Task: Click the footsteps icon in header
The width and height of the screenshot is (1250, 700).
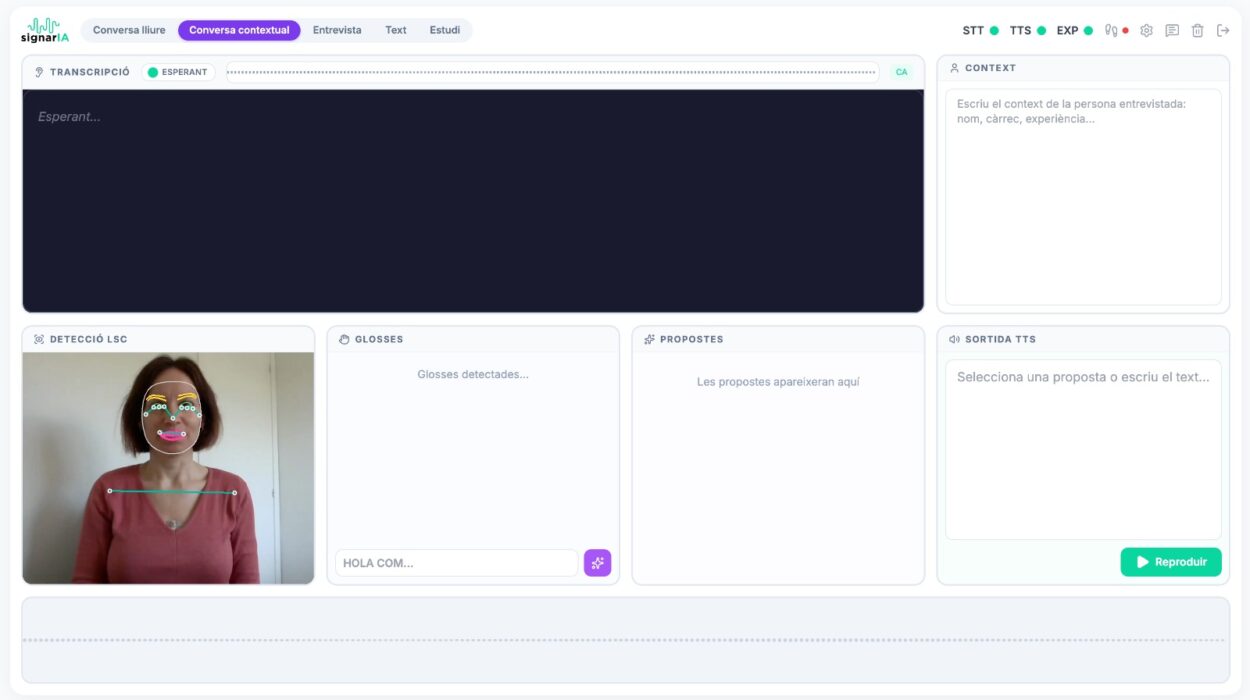Action: pyautogui.click(x=1111, y=30)
